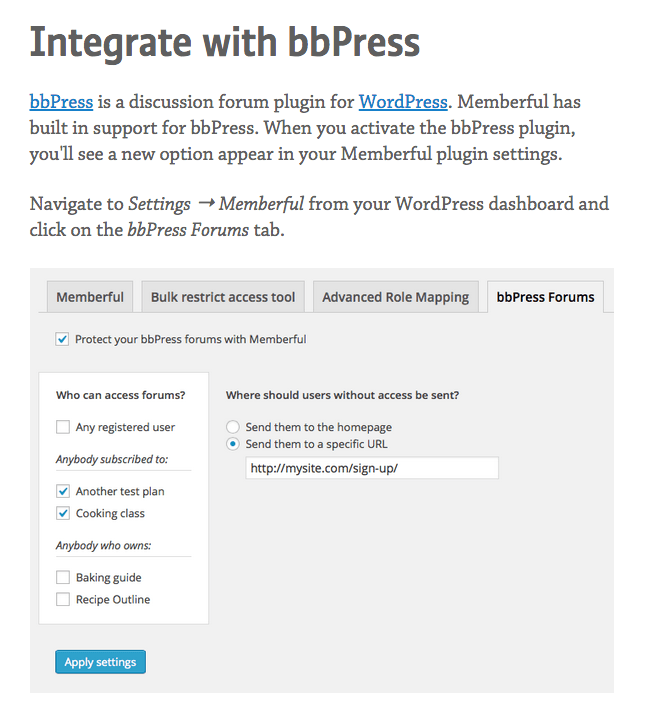Follow the WordPress hyperlink
Screen dimensions: 649x720
(403, 102)
